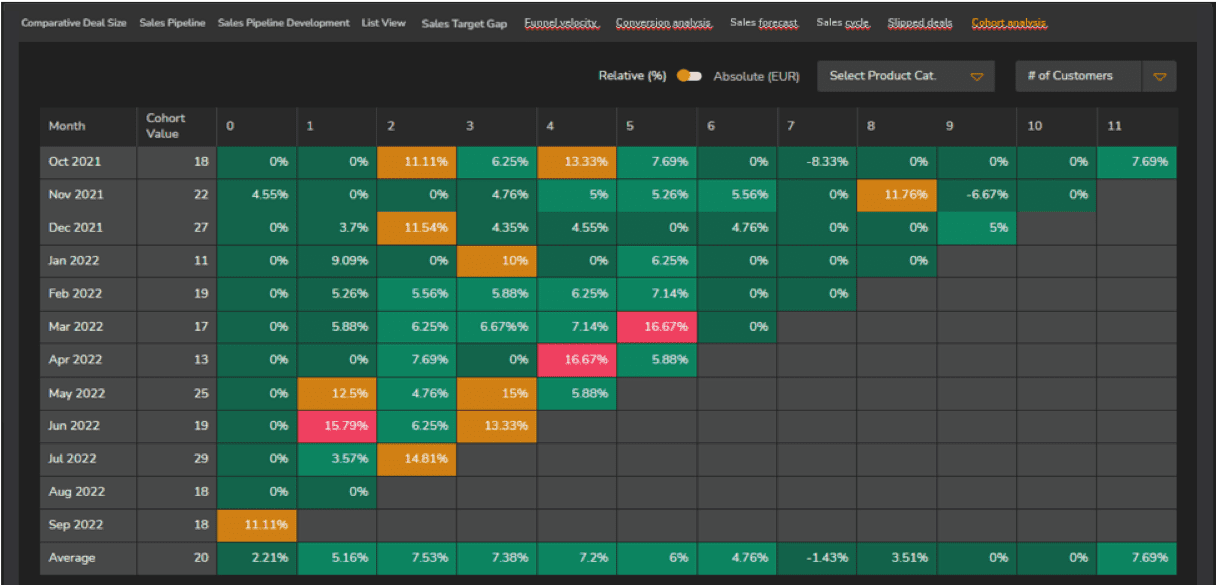Go to the Sales Pipeline Development tab

[283, 23]
